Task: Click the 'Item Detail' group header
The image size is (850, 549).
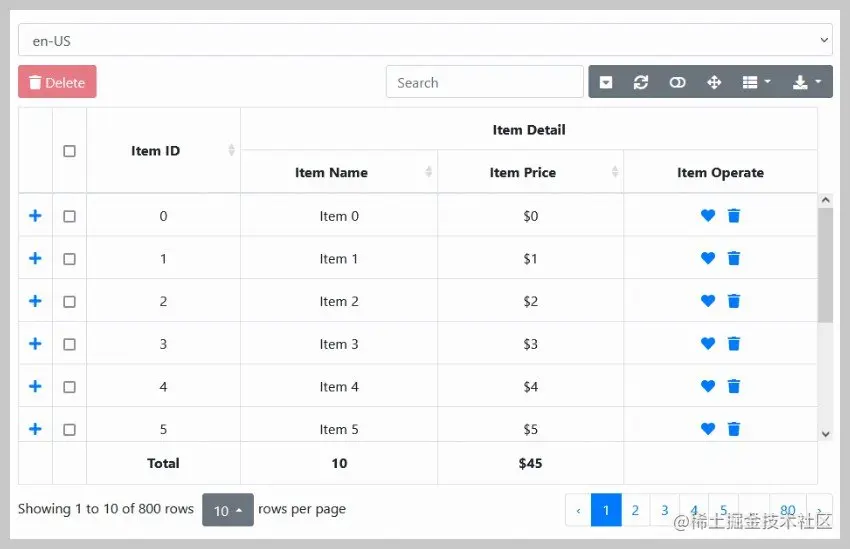Action: pyautogui.click(x=529, y=130)
